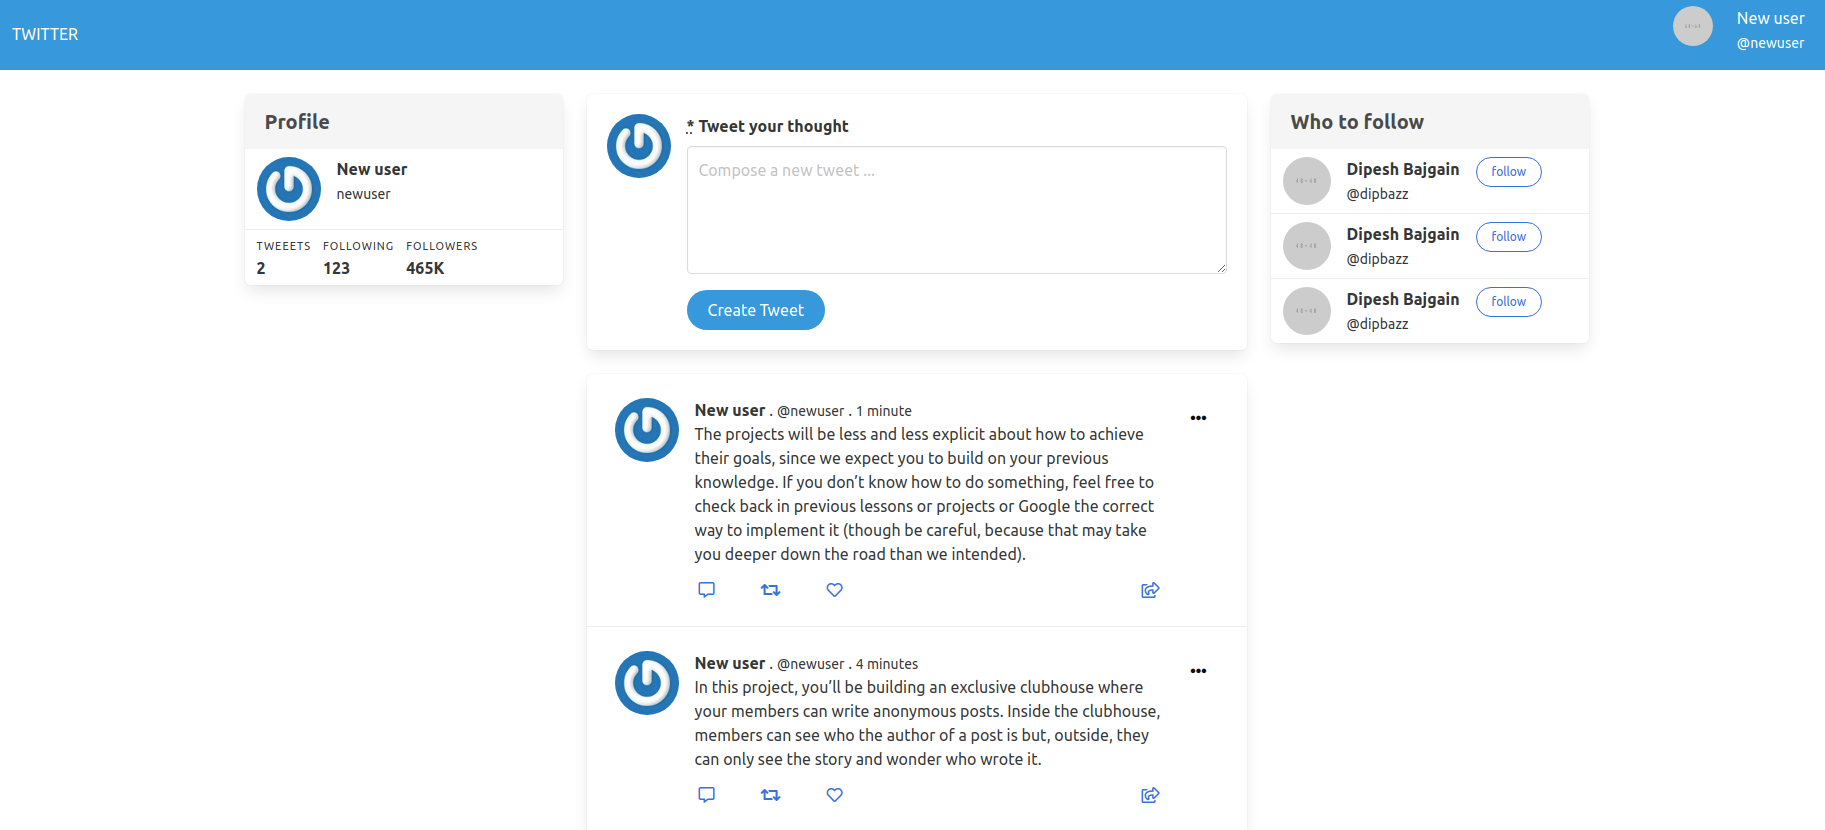Retweet the 4 minutes tweet
This screenshot has height=830, width=1825.
(770, 795)
